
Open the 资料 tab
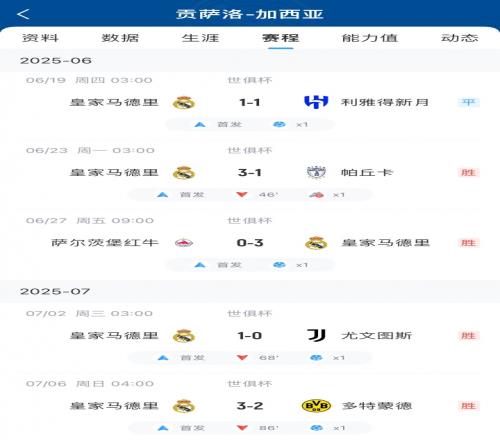[x=40, y=38]
